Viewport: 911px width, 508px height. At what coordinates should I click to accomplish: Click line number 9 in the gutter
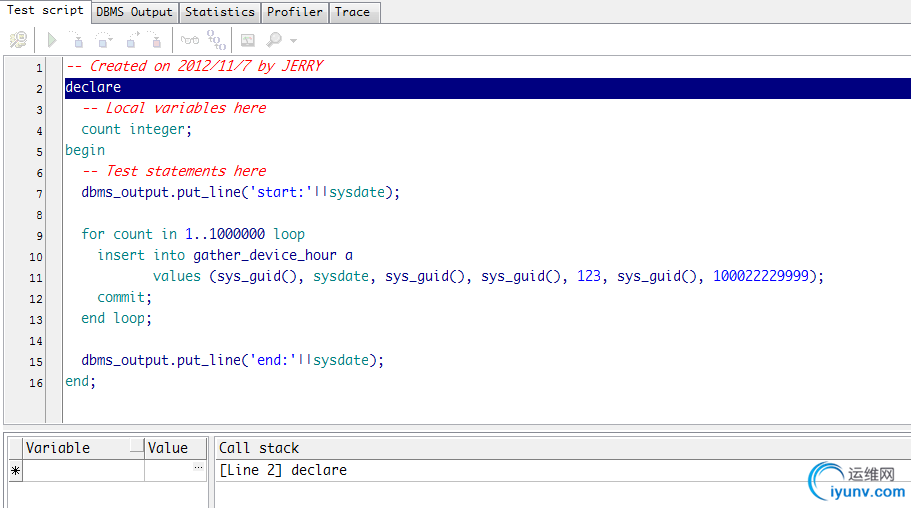click(x=39, y=236)
